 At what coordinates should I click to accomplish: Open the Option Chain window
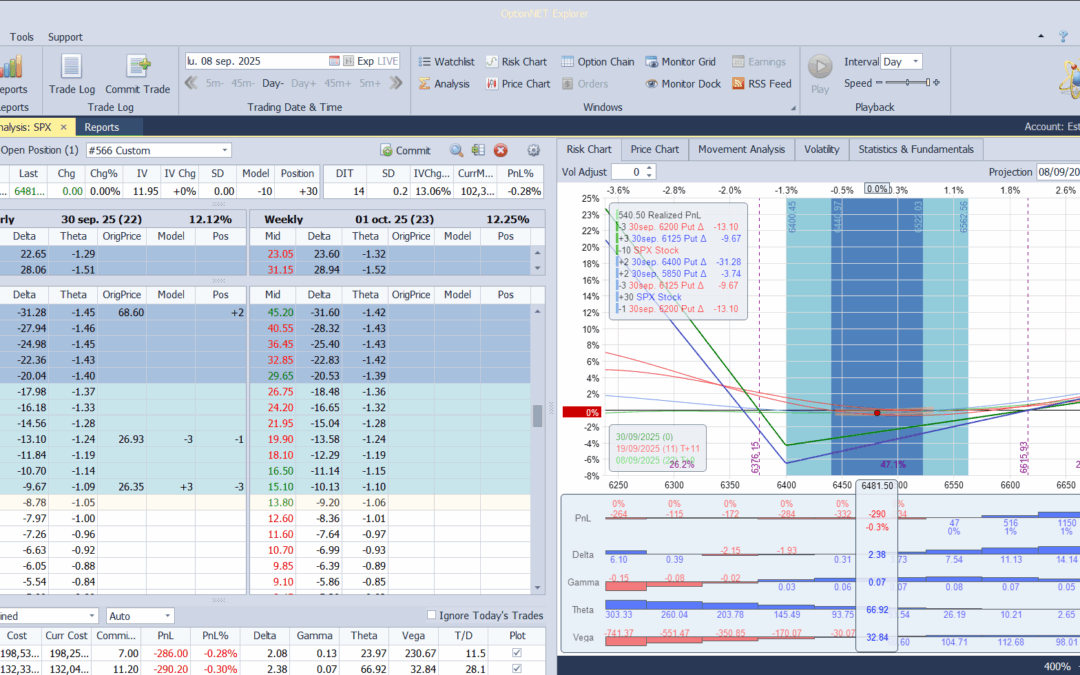[x=597, y=61]
